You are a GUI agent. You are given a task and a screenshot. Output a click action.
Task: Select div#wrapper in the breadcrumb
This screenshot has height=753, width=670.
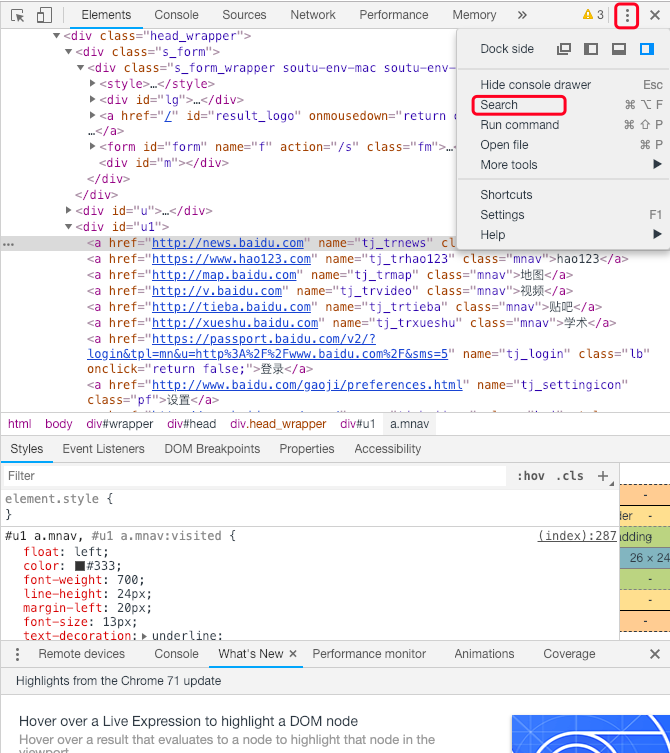(120, 424)
